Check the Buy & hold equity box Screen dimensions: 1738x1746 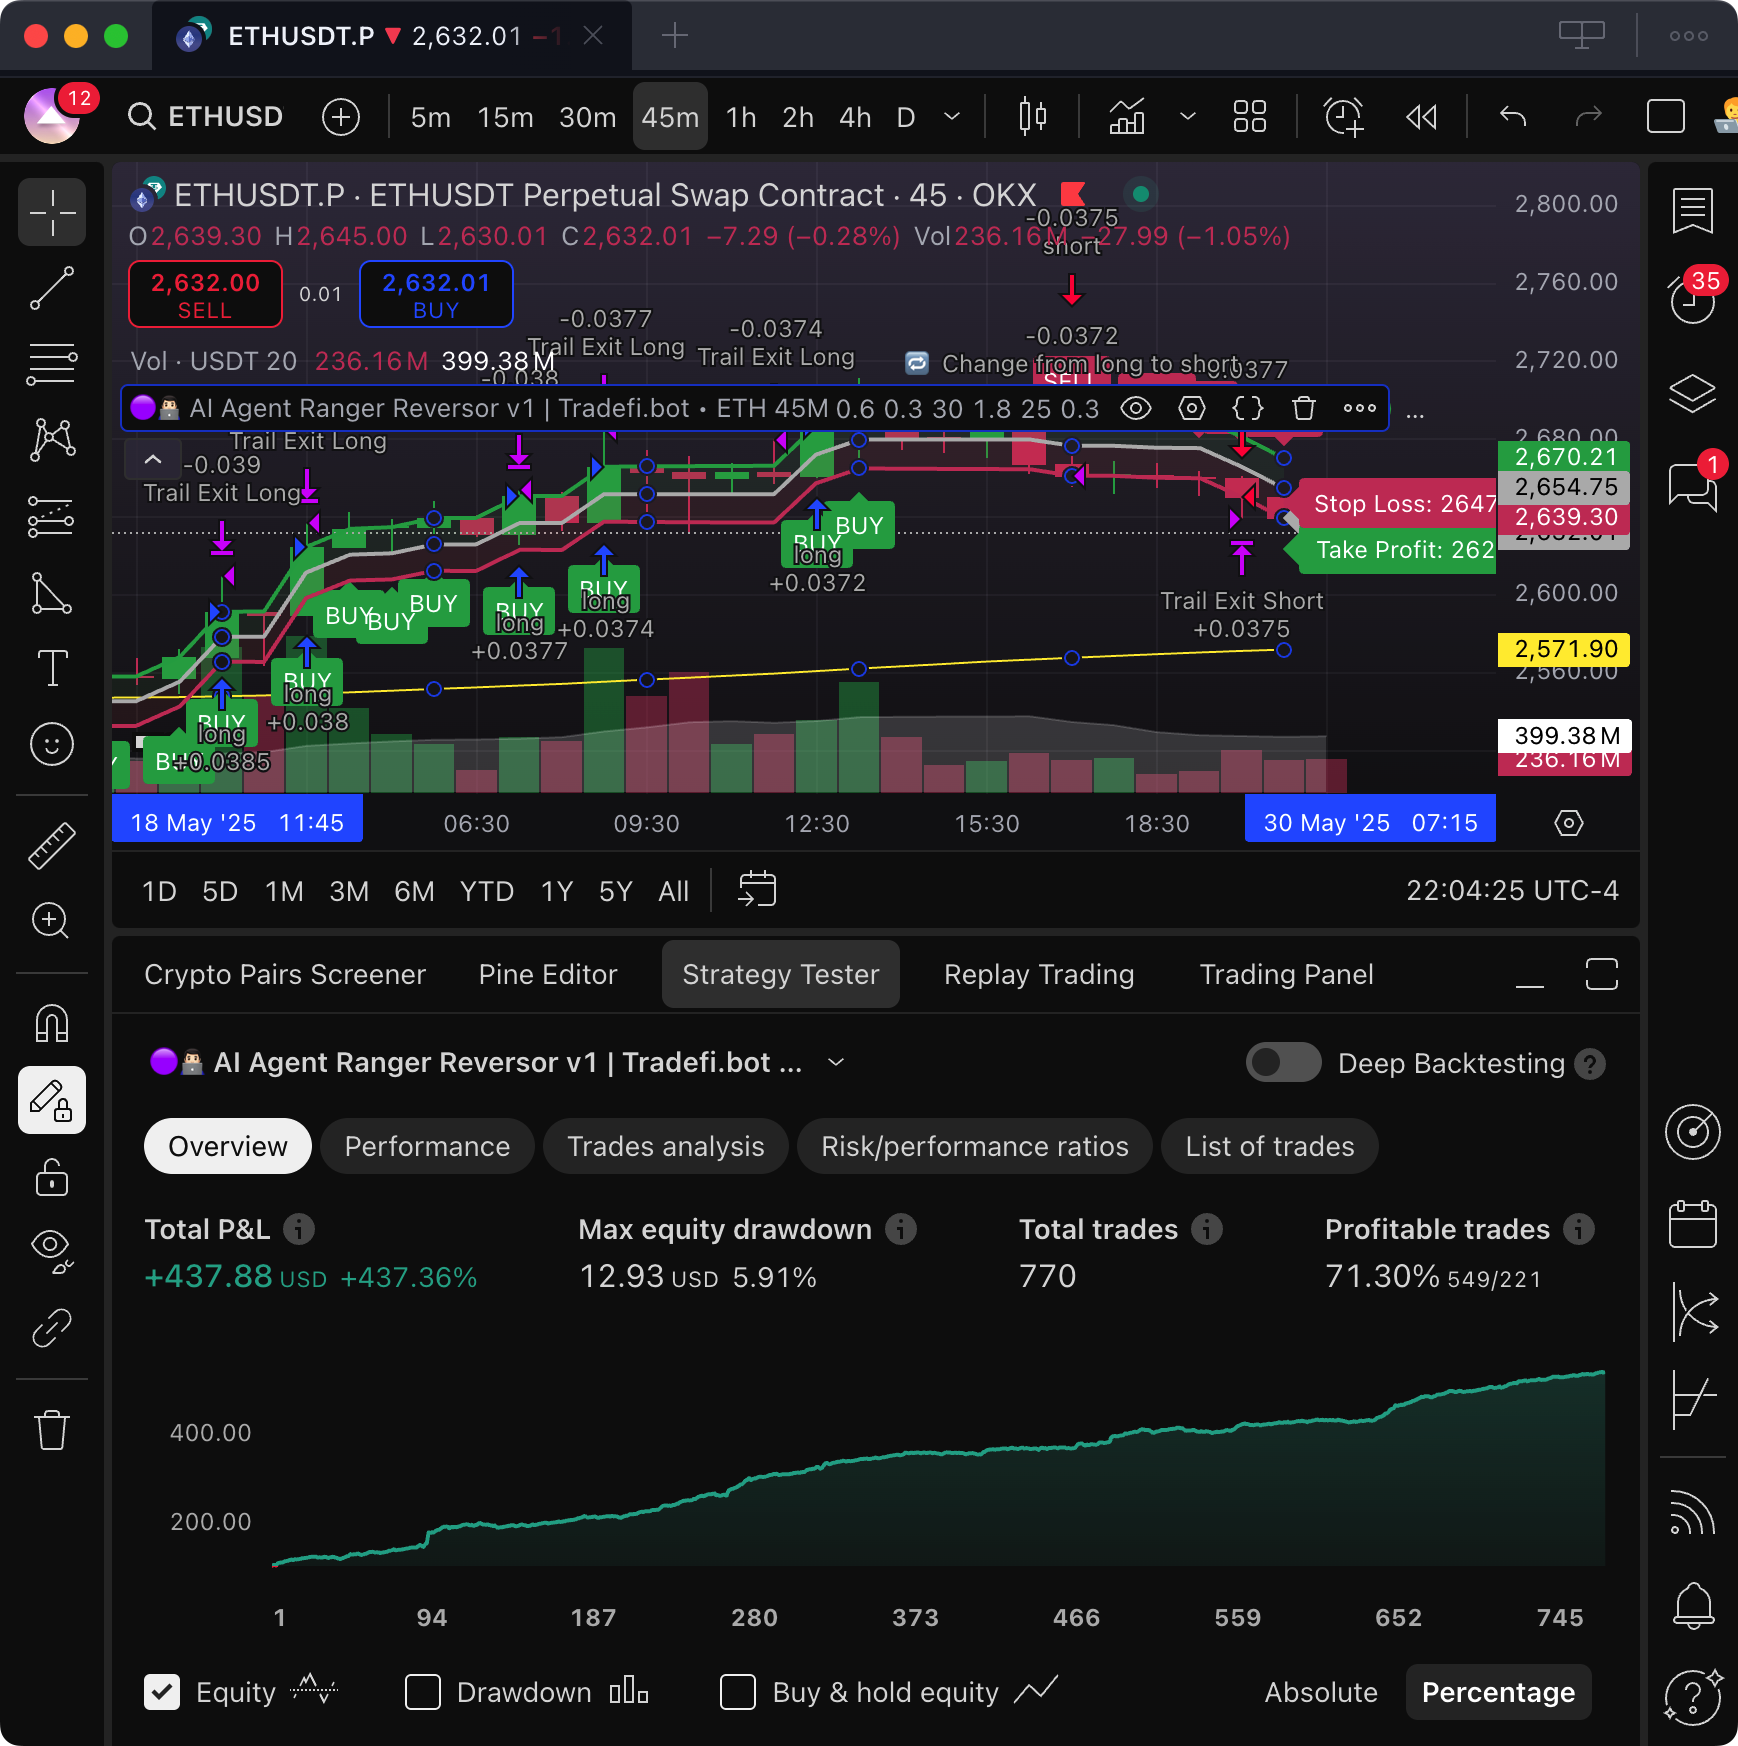(x=738, y=1692)
